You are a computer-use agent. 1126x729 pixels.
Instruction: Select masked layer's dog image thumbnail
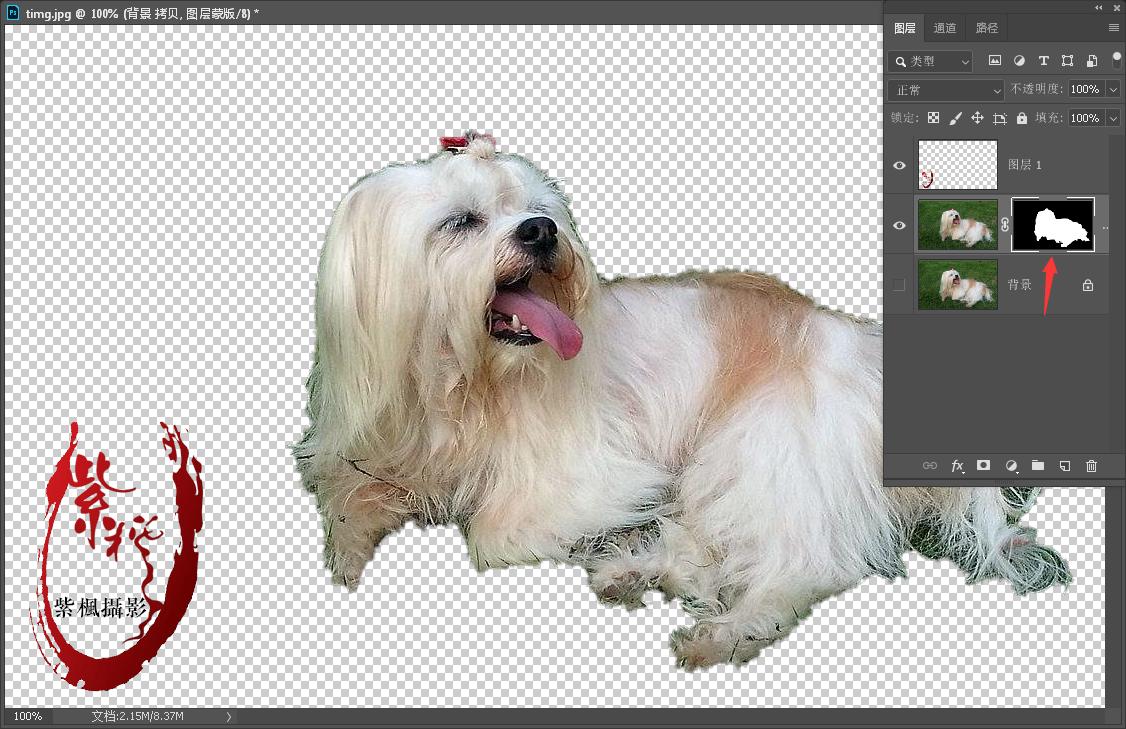tap(958, 225)
